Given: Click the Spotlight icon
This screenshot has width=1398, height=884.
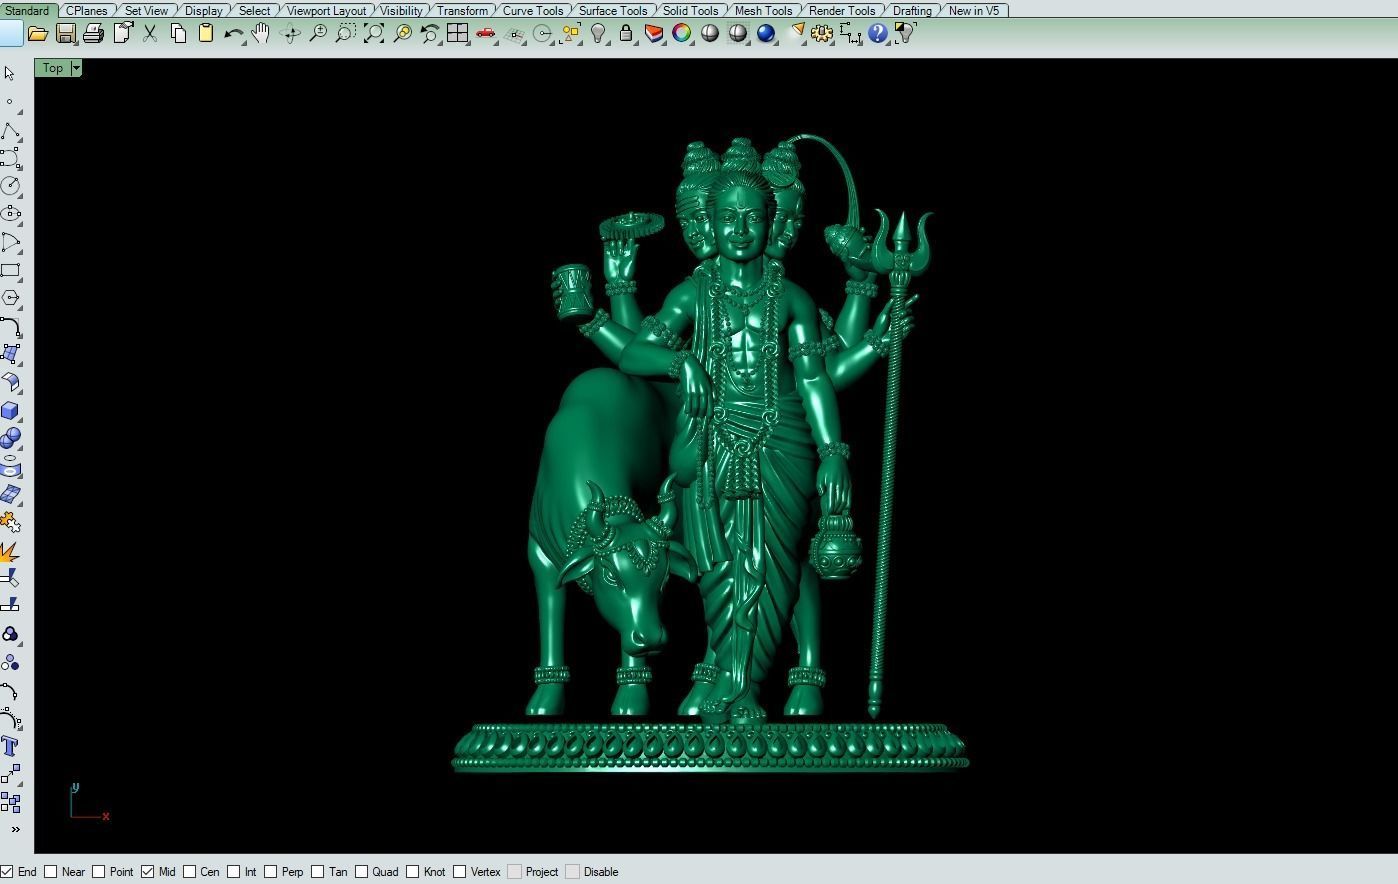Looking at the screenshot, I should 796,33.
